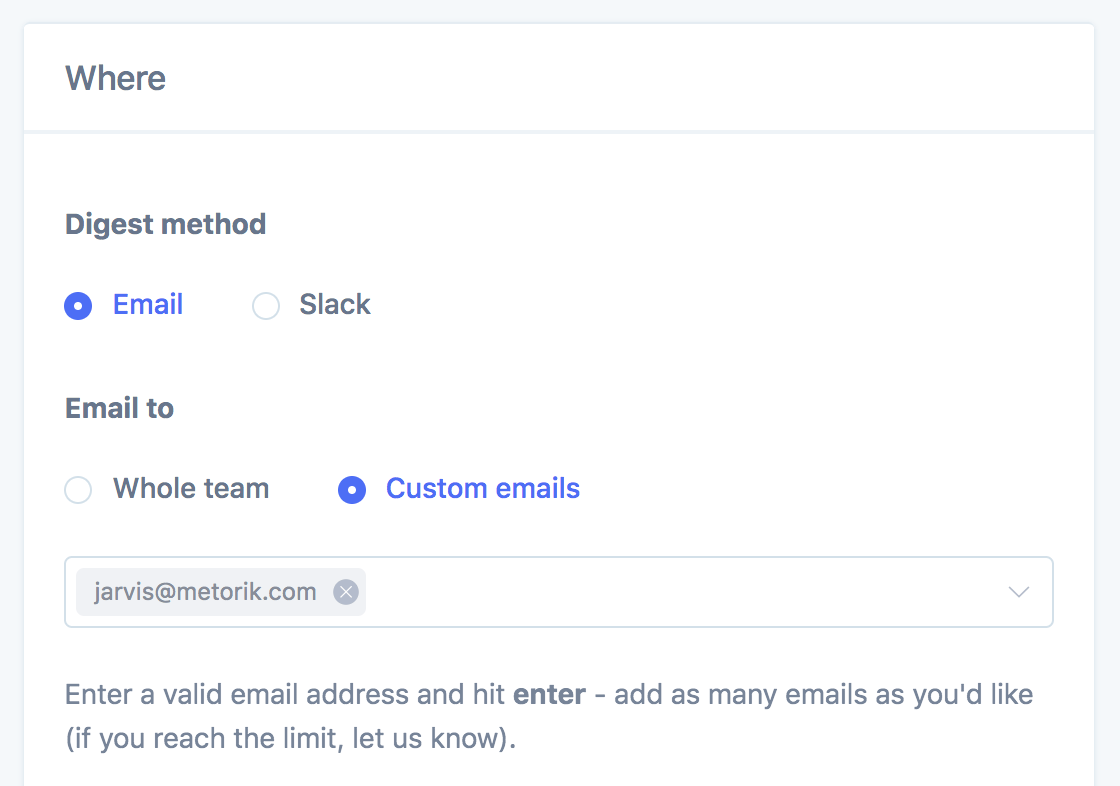
Task: Expand the custom emails dropdown chevron
Action: click(1019, 592)
